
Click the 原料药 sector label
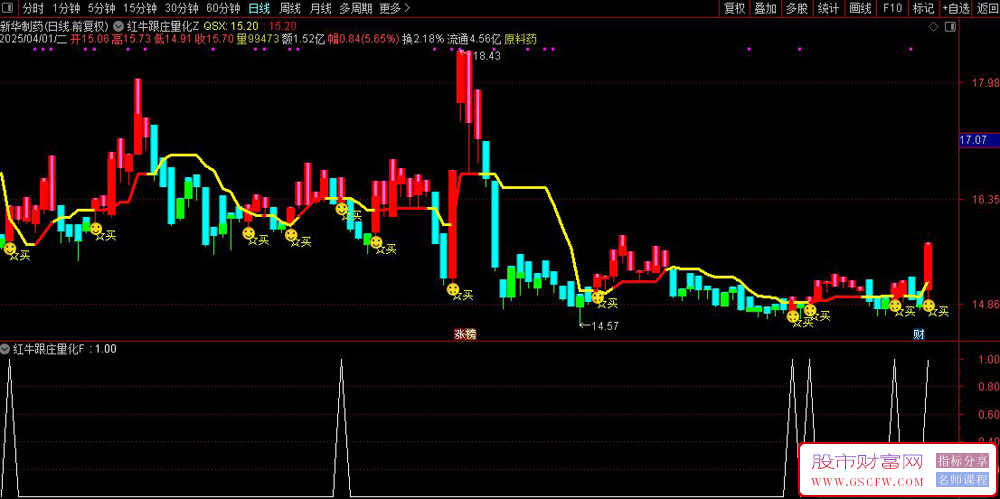[x=521, y=39]
